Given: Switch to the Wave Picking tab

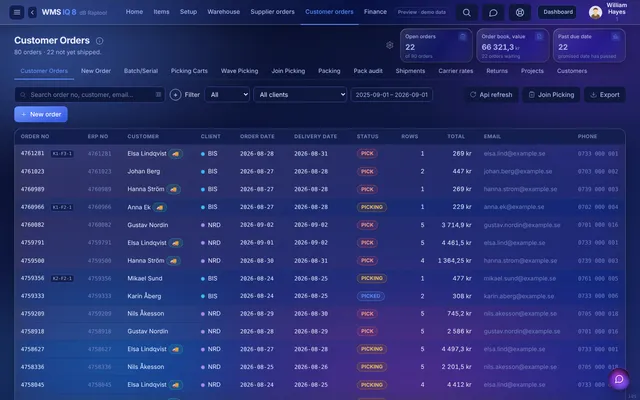Looking at the screenshot, I should coord(240,71).
